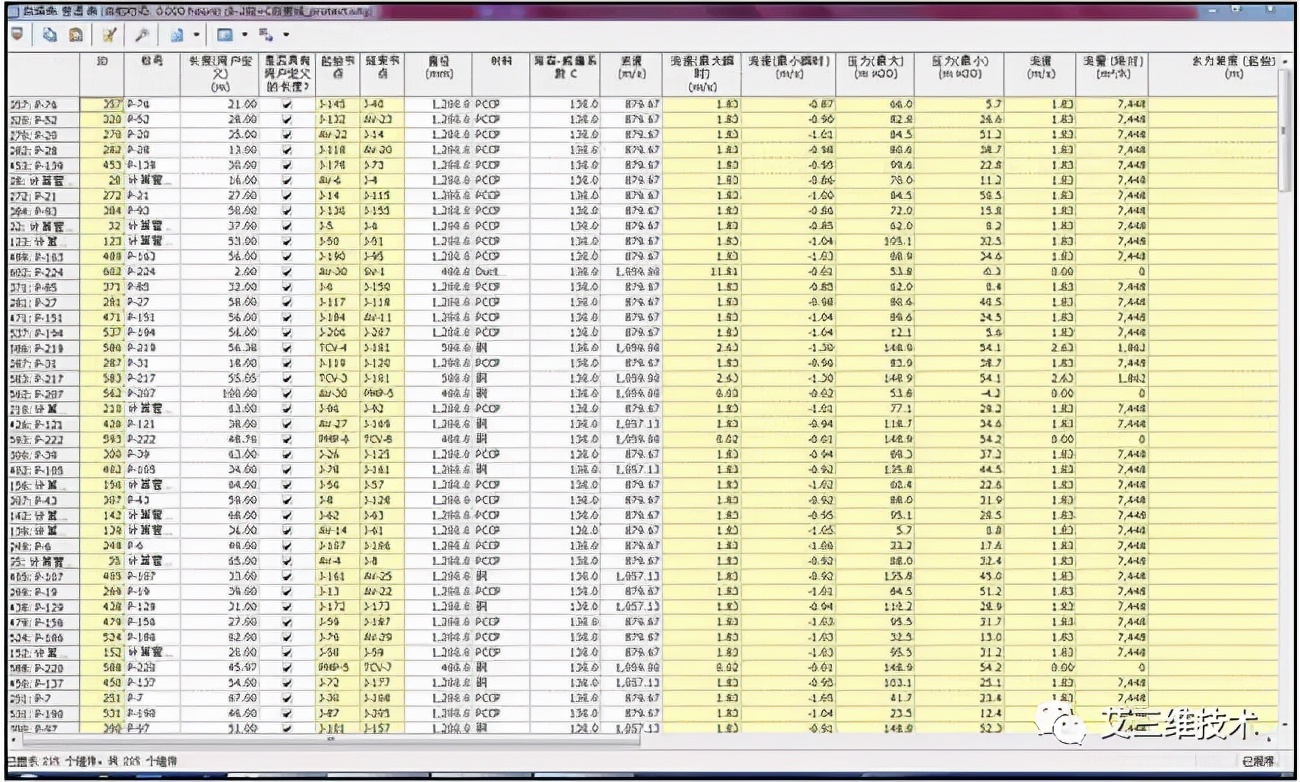Open the dropdown arrow beside the report icon

[195, 35]
